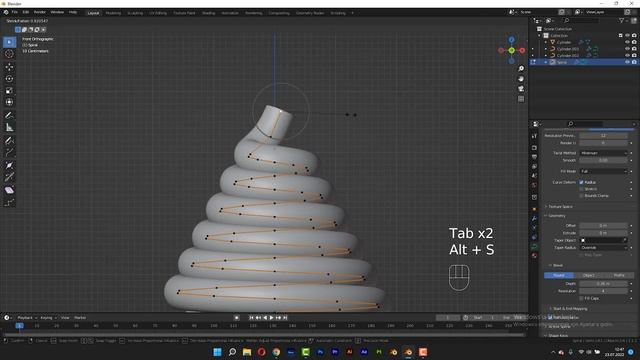Open timeline Keying dropdown

point(49,318)
